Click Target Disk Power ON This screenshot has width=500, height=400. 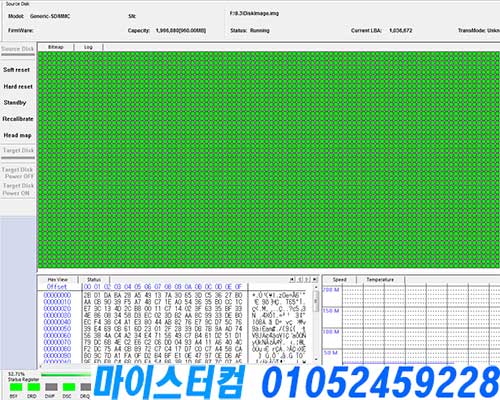tap(18, 189)
